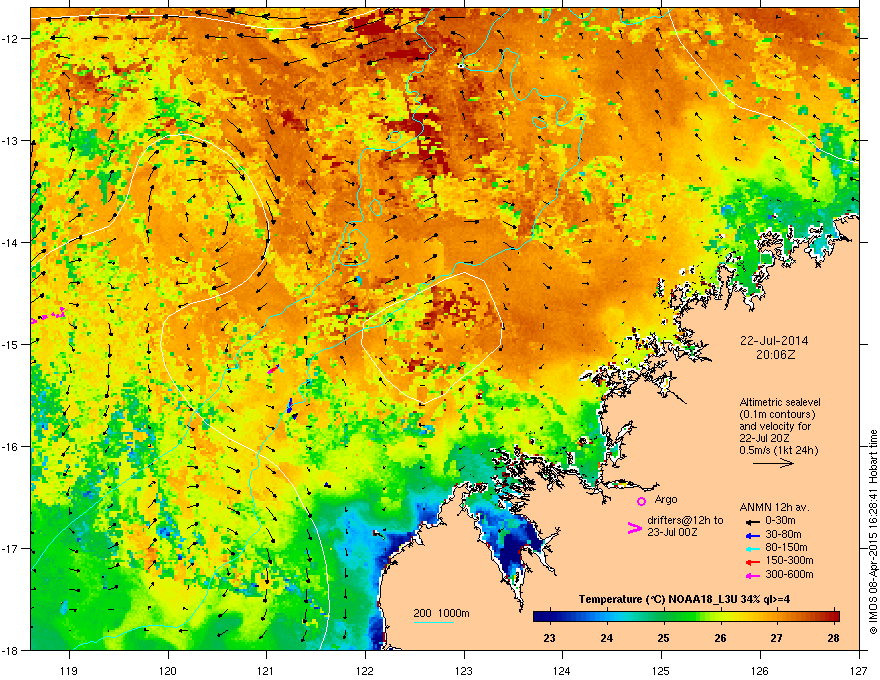The width and height of the screenshot is (880, 680).
Task: Click the colorbar tick label '26'
Action: click(720, 637)
